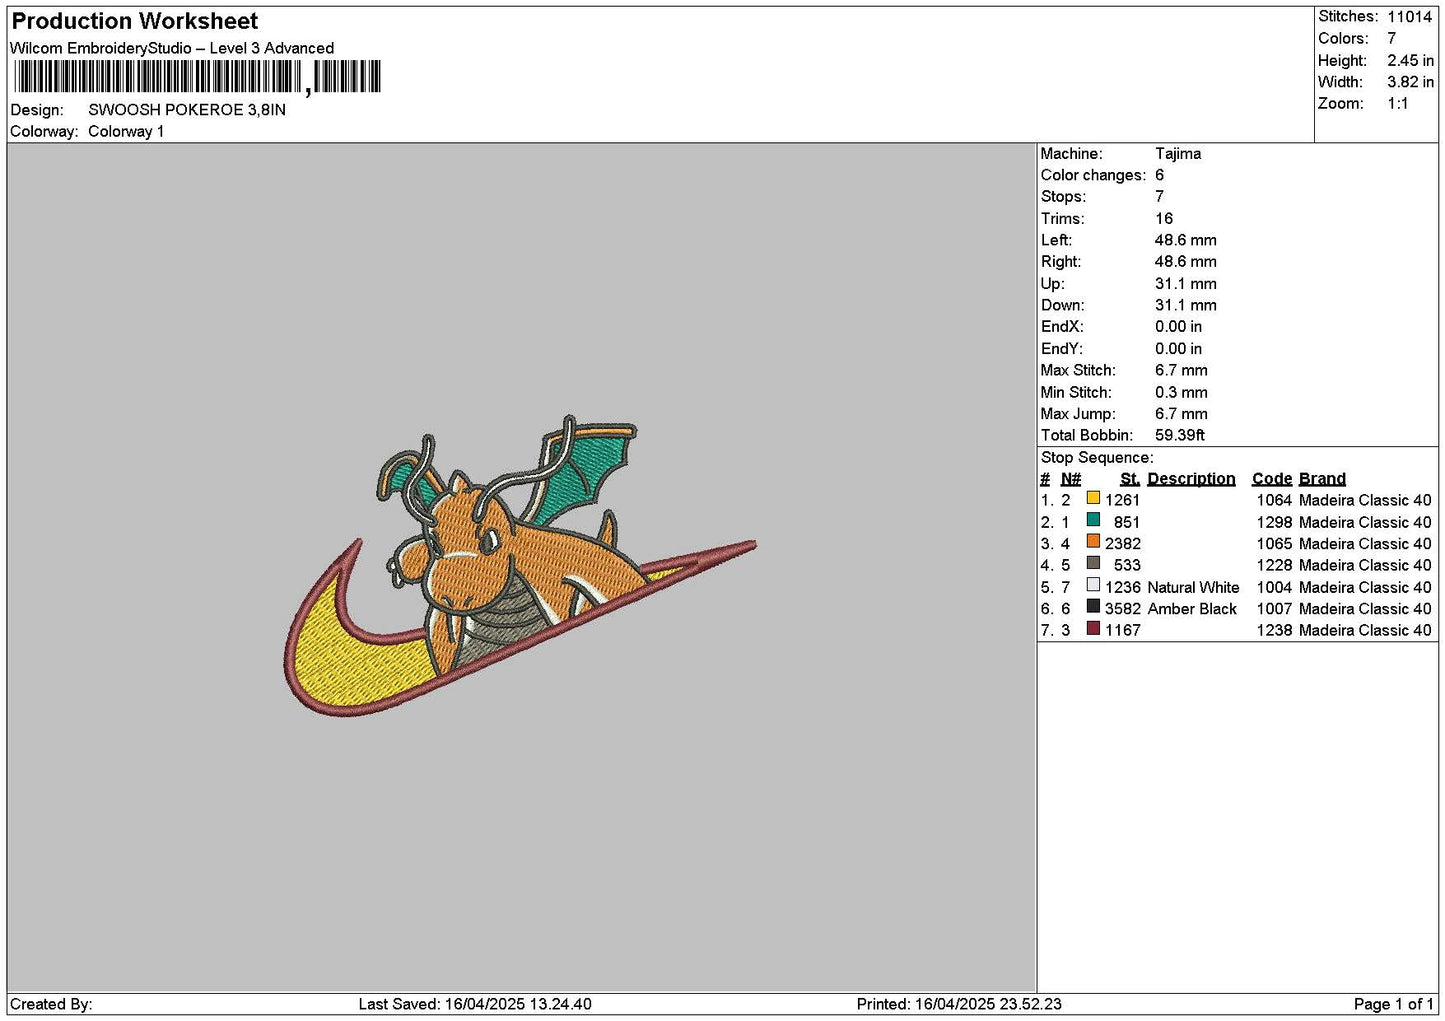
Task: Click the orange 2382 thread color swatch
Action: (x=1093, y=542)
